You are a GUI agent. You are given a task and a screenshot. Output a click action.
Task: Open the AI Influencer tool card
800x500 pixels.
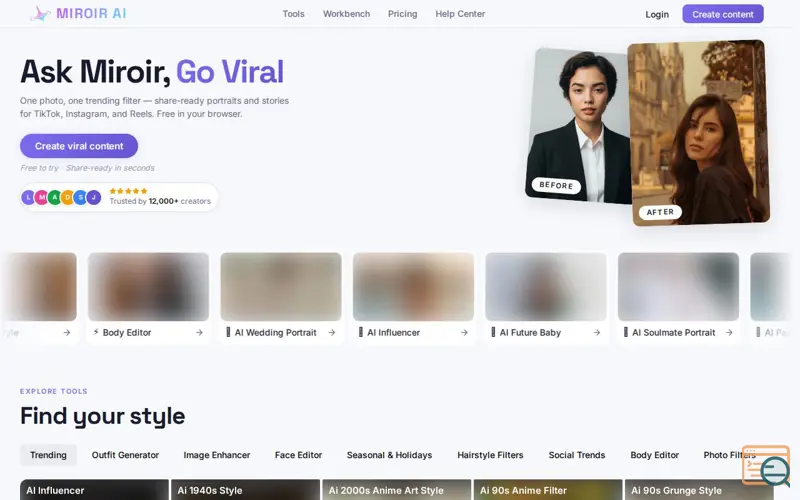(x=94, y=490)
